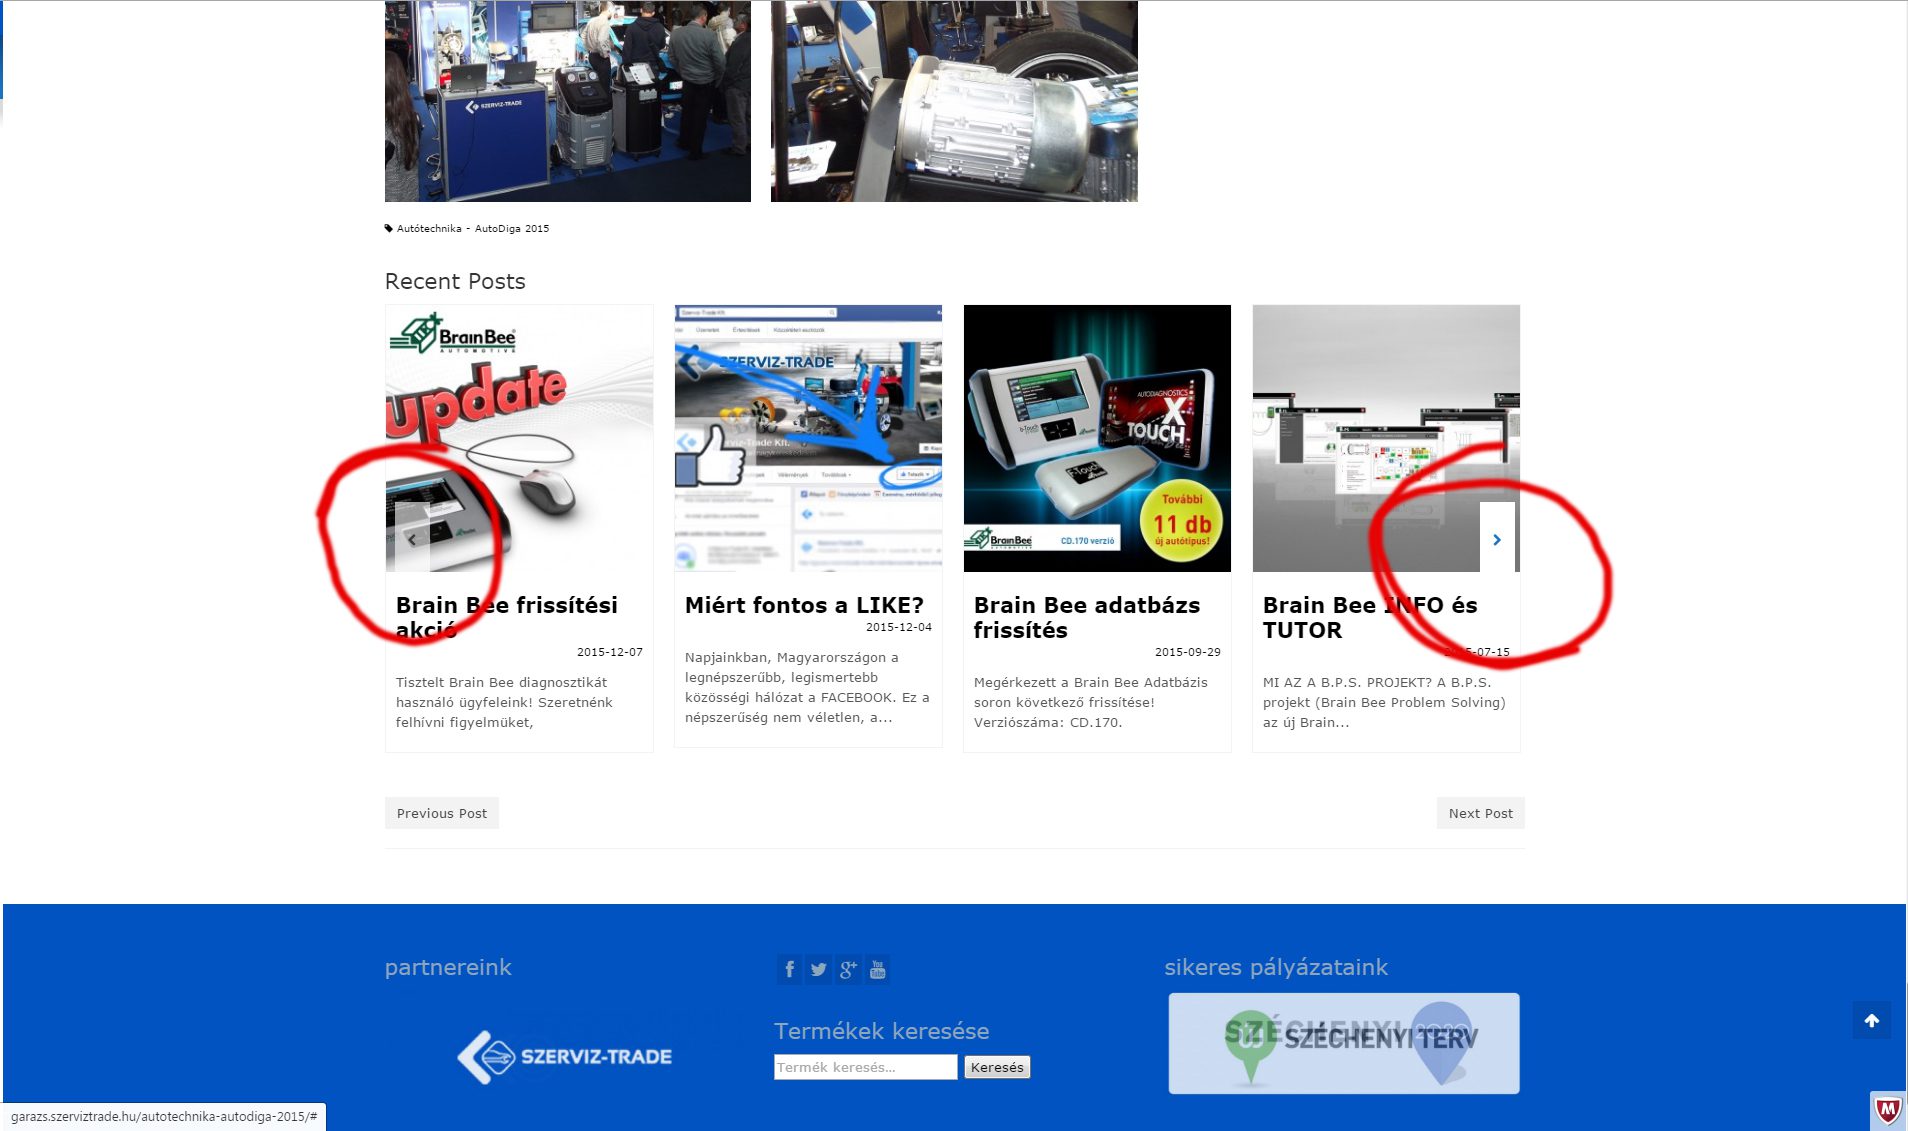Click the partnereink footer heading
This screenshot has height=1131, width=1908.
pos(448,967)
